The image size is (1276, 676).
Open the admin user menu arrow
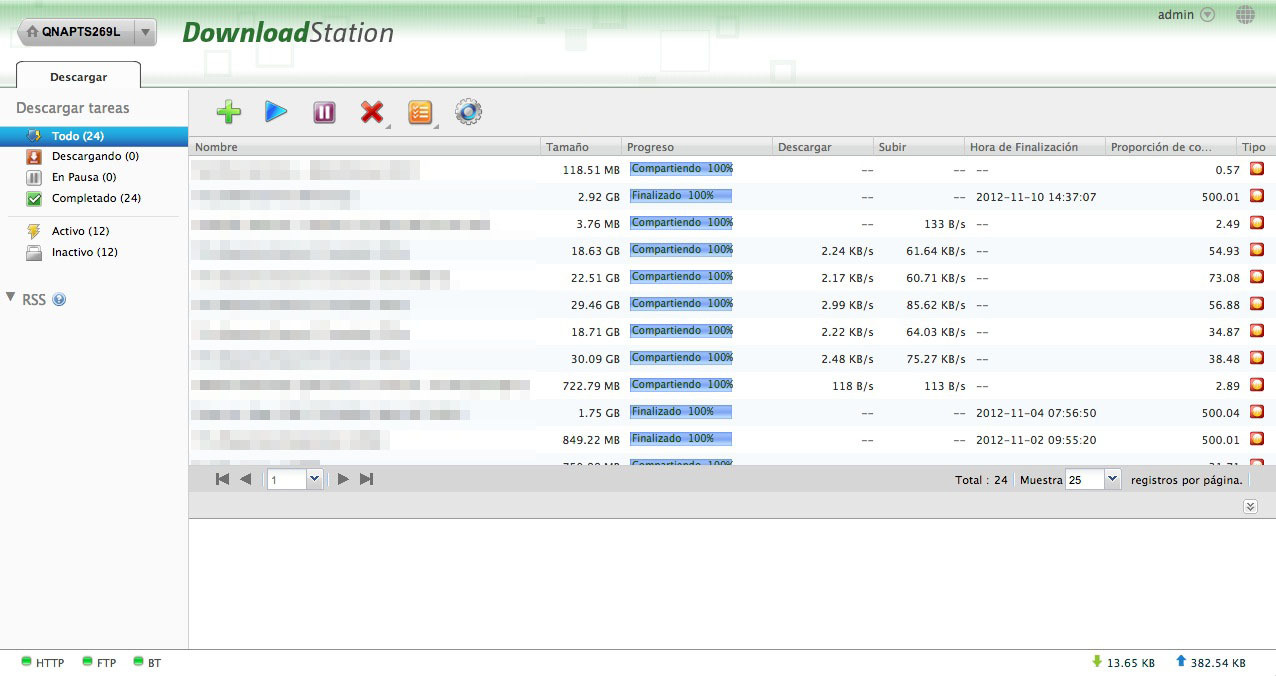click(1207, 15)
